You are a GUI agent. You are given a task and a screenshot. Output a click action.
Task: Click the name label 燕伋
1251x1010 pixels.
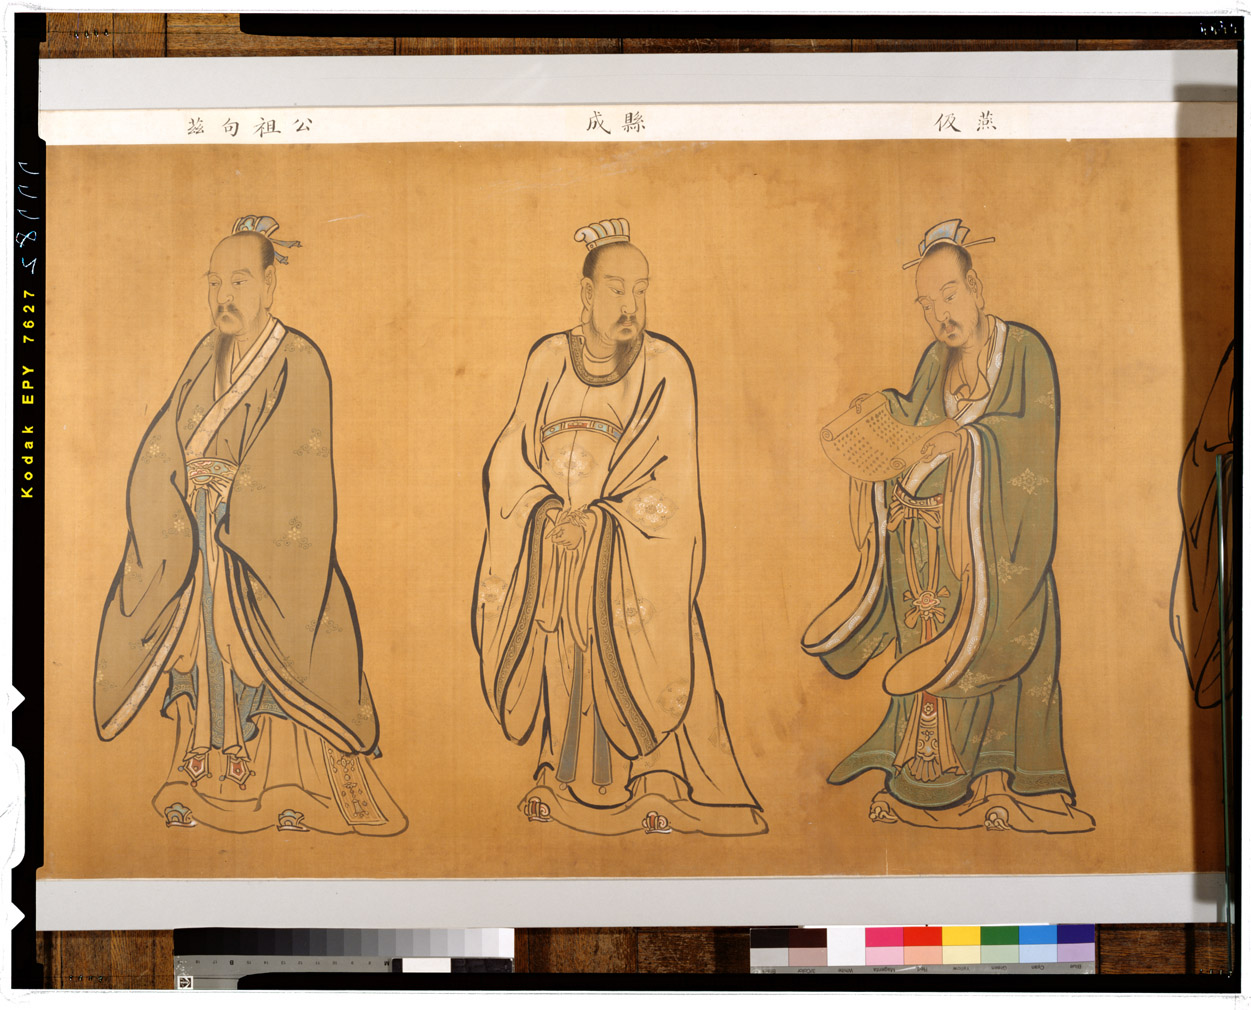pyautogui.click(x=967, y=122)
